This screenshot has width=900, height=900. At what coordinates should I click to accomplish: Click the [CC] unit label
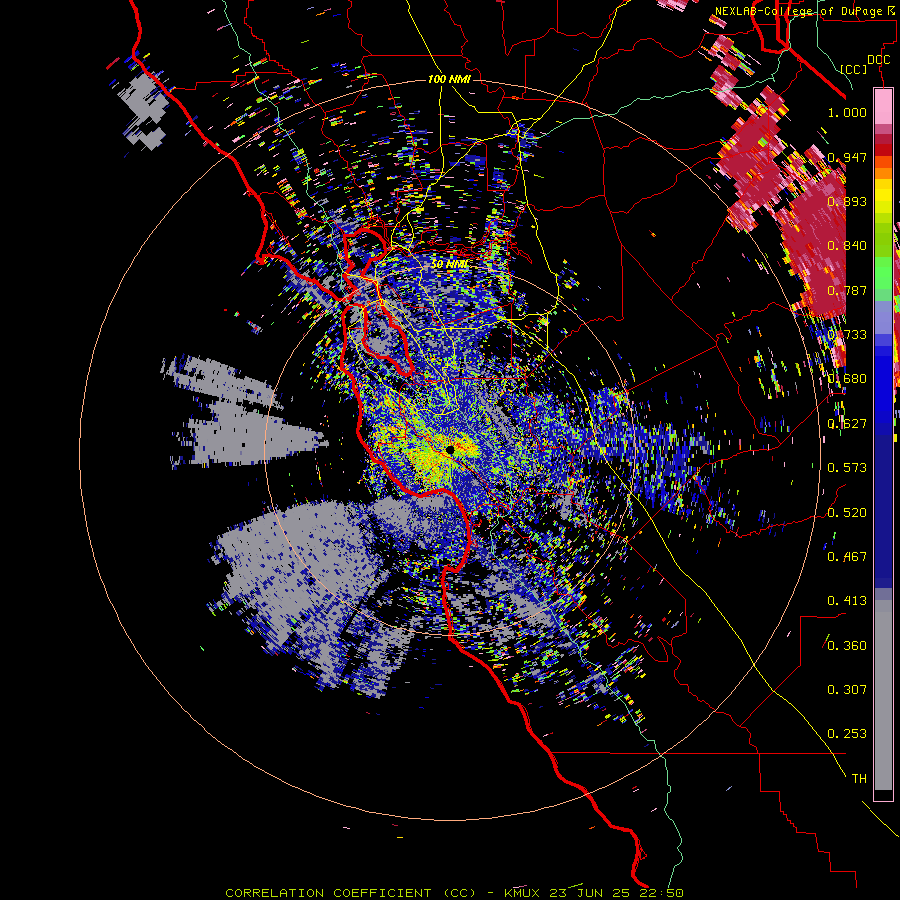point(854,69)
